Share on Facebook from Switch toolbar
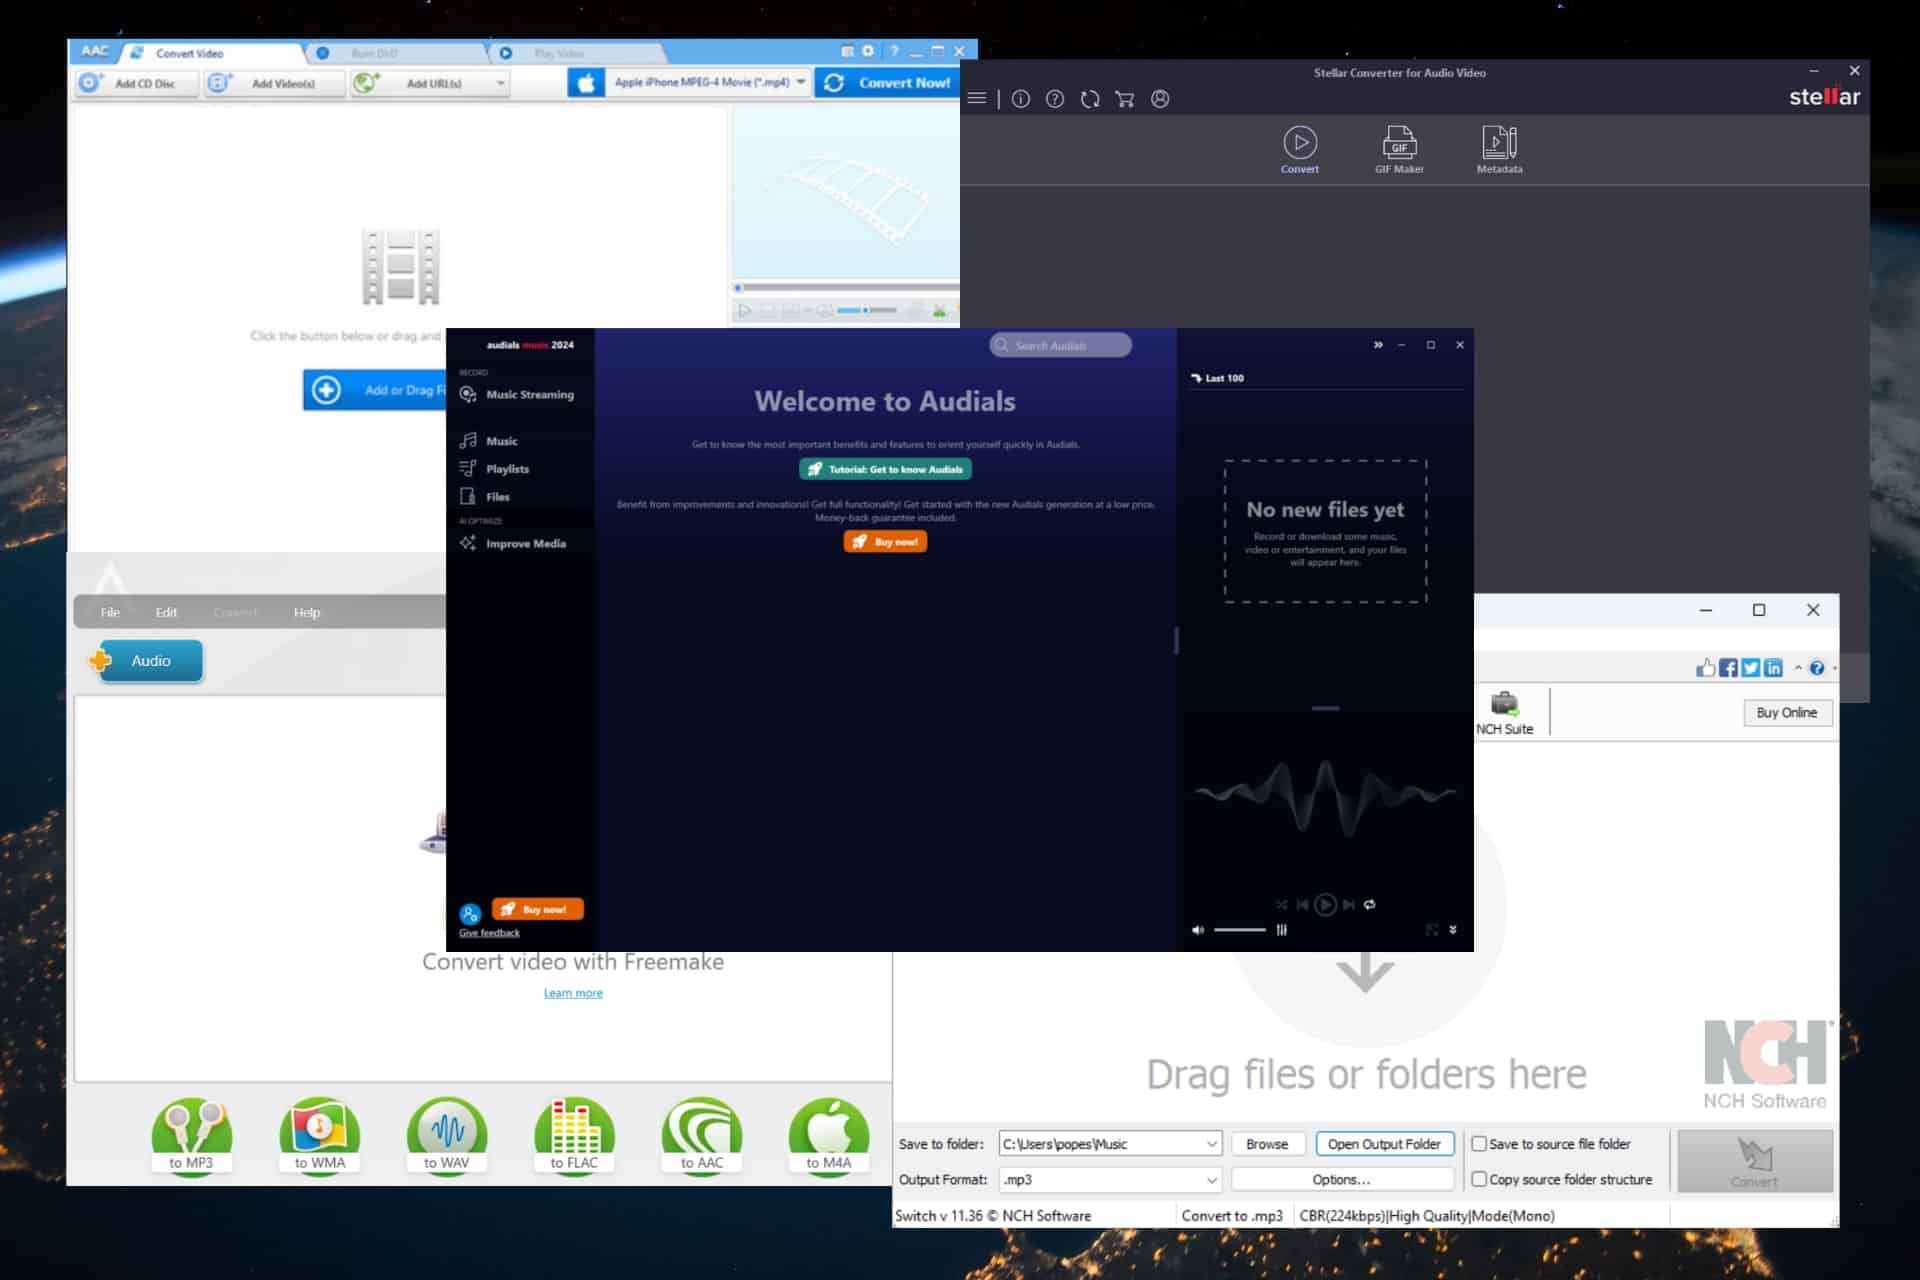This screenshot has width=1920, height=1280. click(1728, 668)
